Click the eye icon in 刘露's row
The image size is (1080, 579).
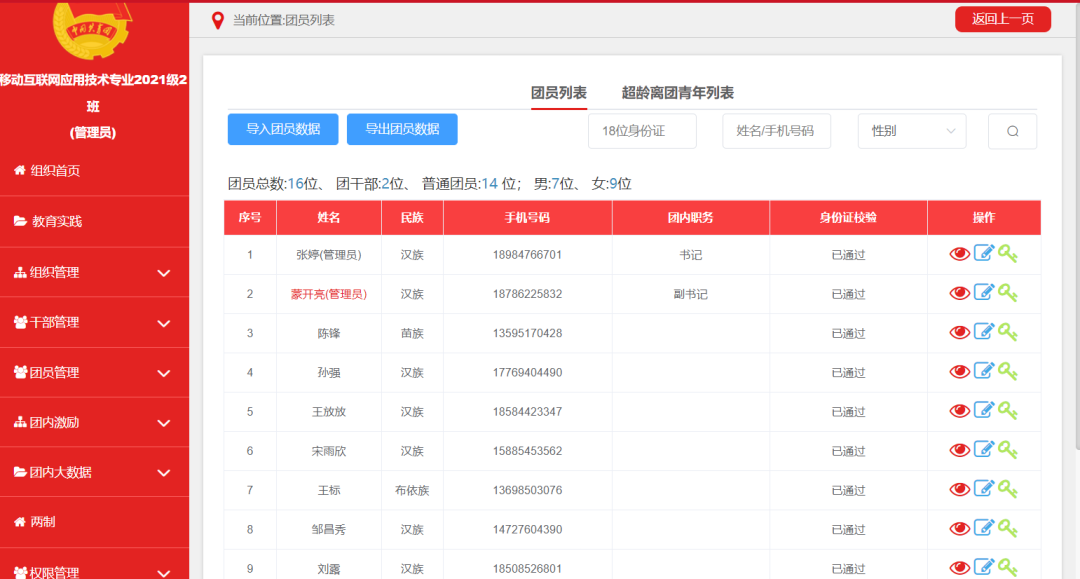[959, 567]
